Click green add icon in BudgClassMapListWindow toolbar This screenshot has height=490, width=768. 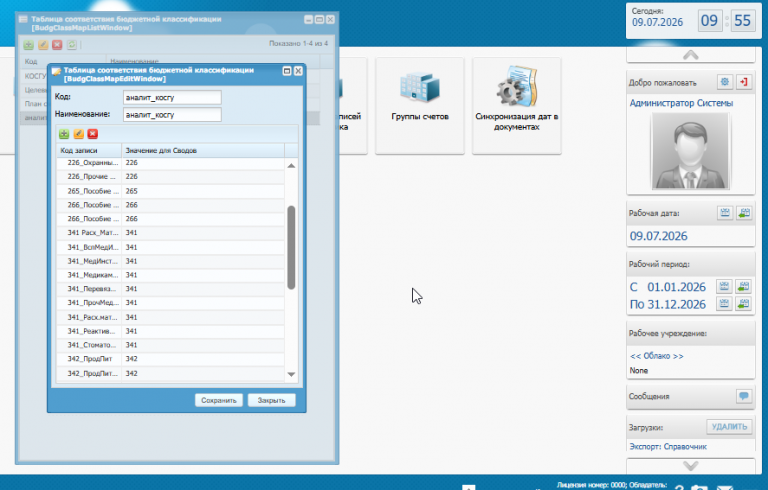click(28, 45)
